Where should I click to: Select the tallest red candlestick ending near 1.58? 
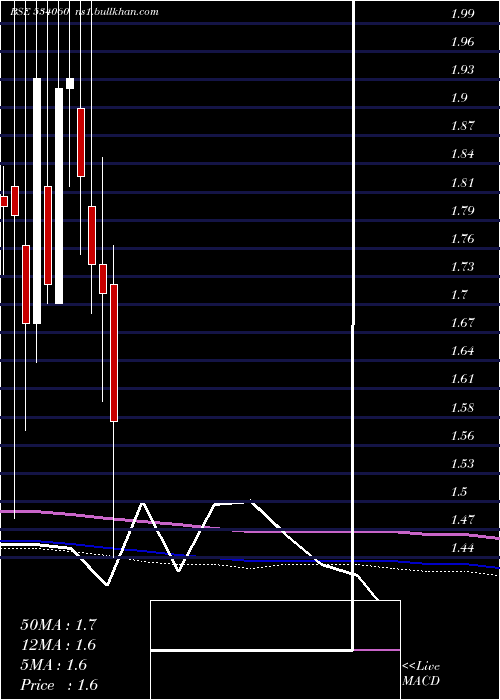pyautogui.click(x=114, y=353)
